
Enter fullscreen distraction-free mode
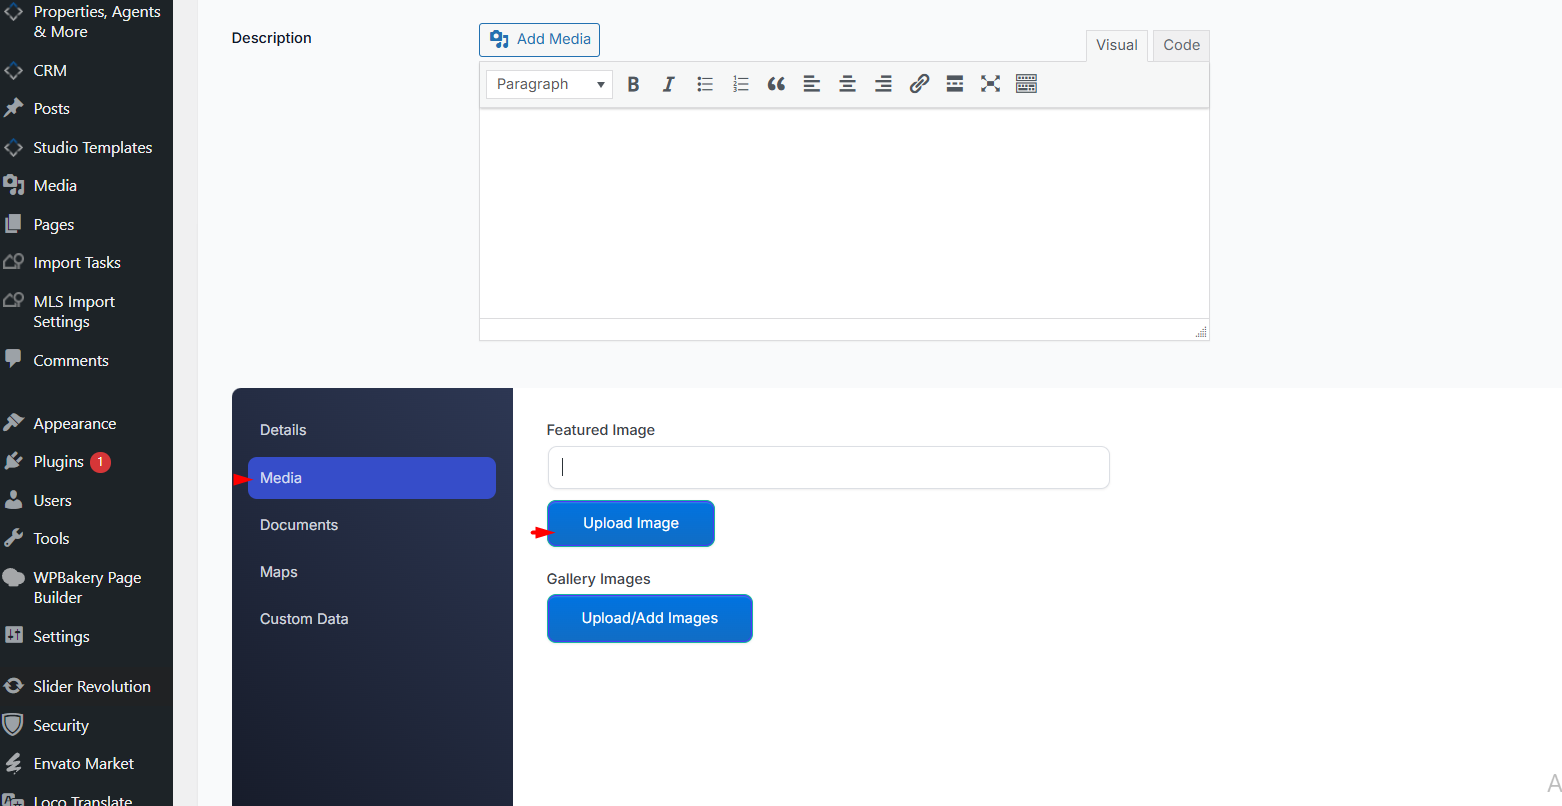point(990,84)
